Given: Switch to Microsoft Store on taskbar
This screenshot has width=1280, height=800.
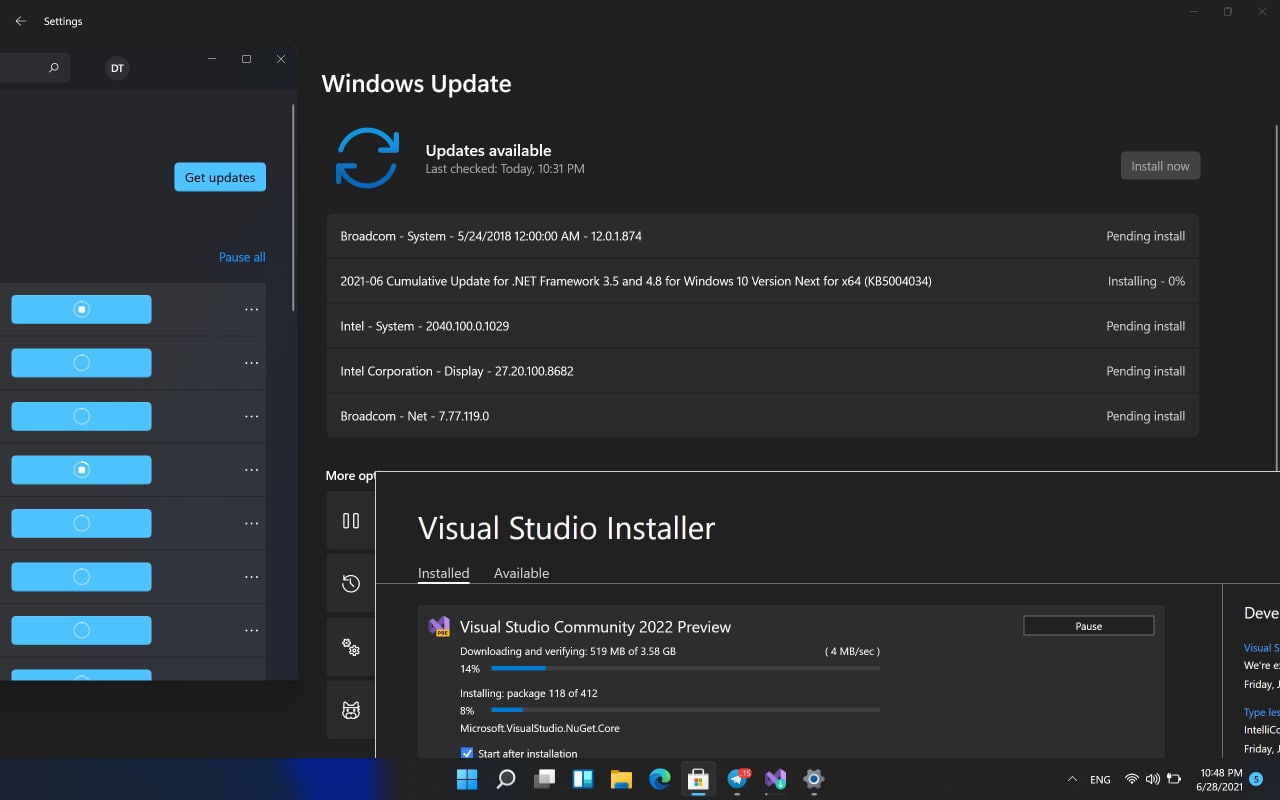Looking at the screenshot, I should coord(698,779).
